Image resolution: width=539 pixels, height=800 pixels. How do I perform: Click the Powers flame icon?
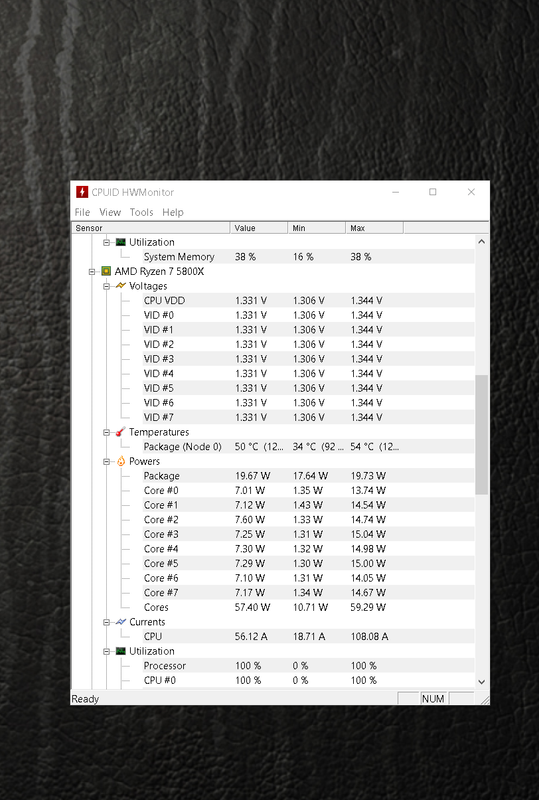[x=120, y=461]
